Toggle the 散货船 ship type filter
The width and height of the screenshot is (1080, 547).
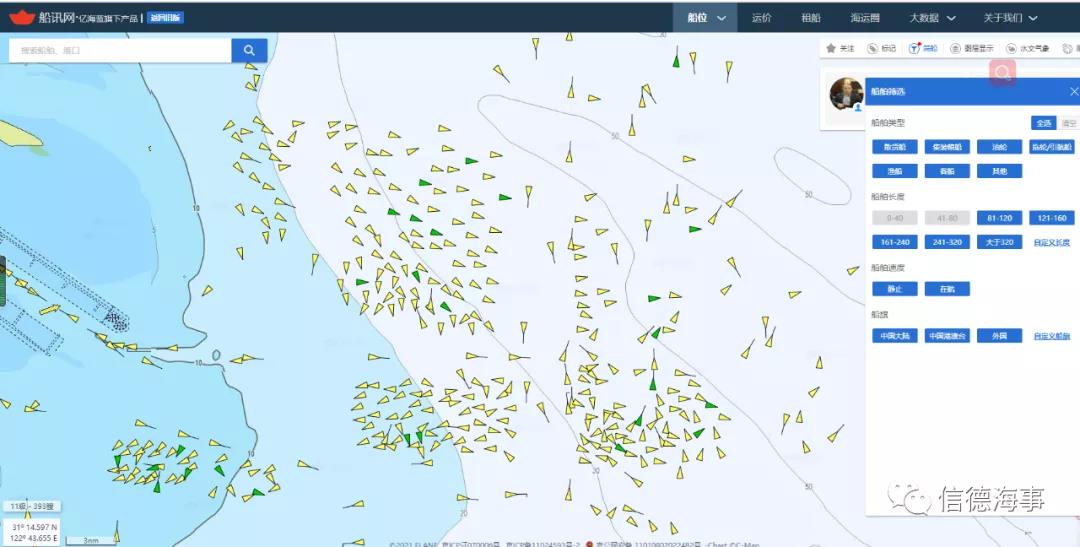894,147
